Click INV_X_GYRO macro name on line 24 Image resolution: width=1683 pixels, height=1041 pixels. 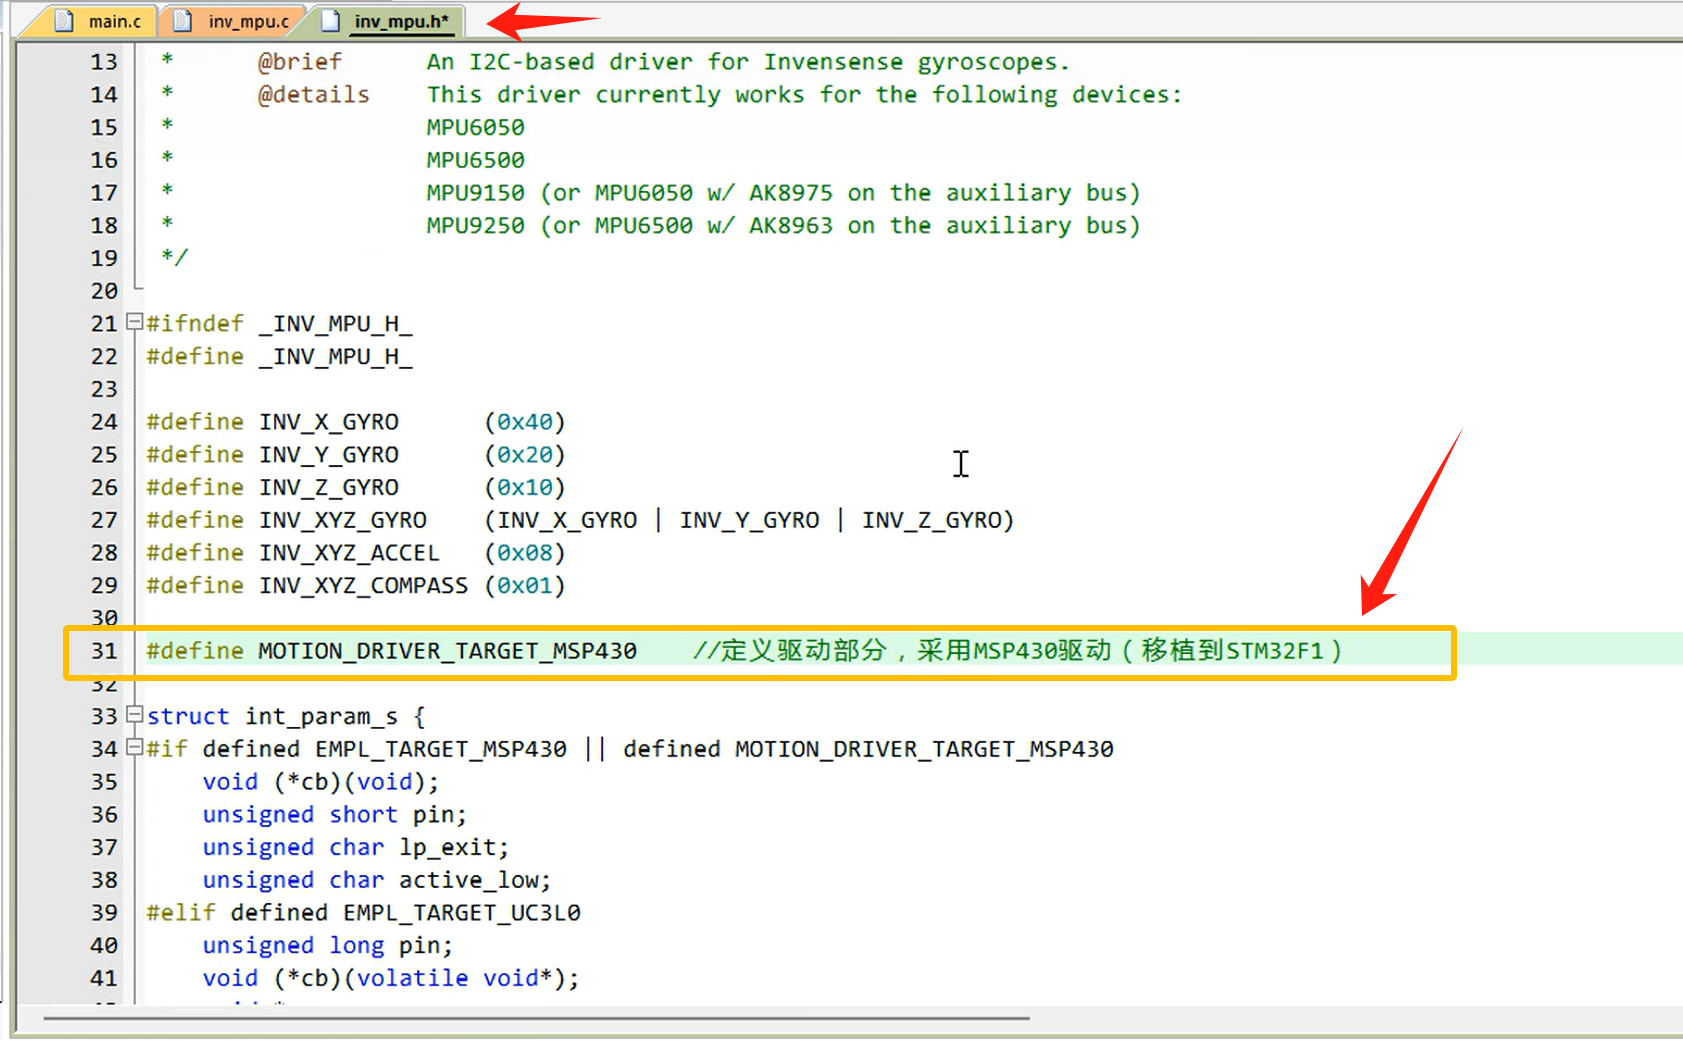[x=329, y=422]
